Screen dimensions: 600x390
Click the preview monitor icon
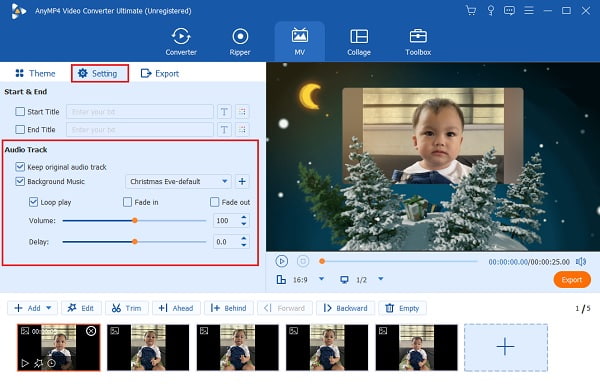[x=344, y=280]
